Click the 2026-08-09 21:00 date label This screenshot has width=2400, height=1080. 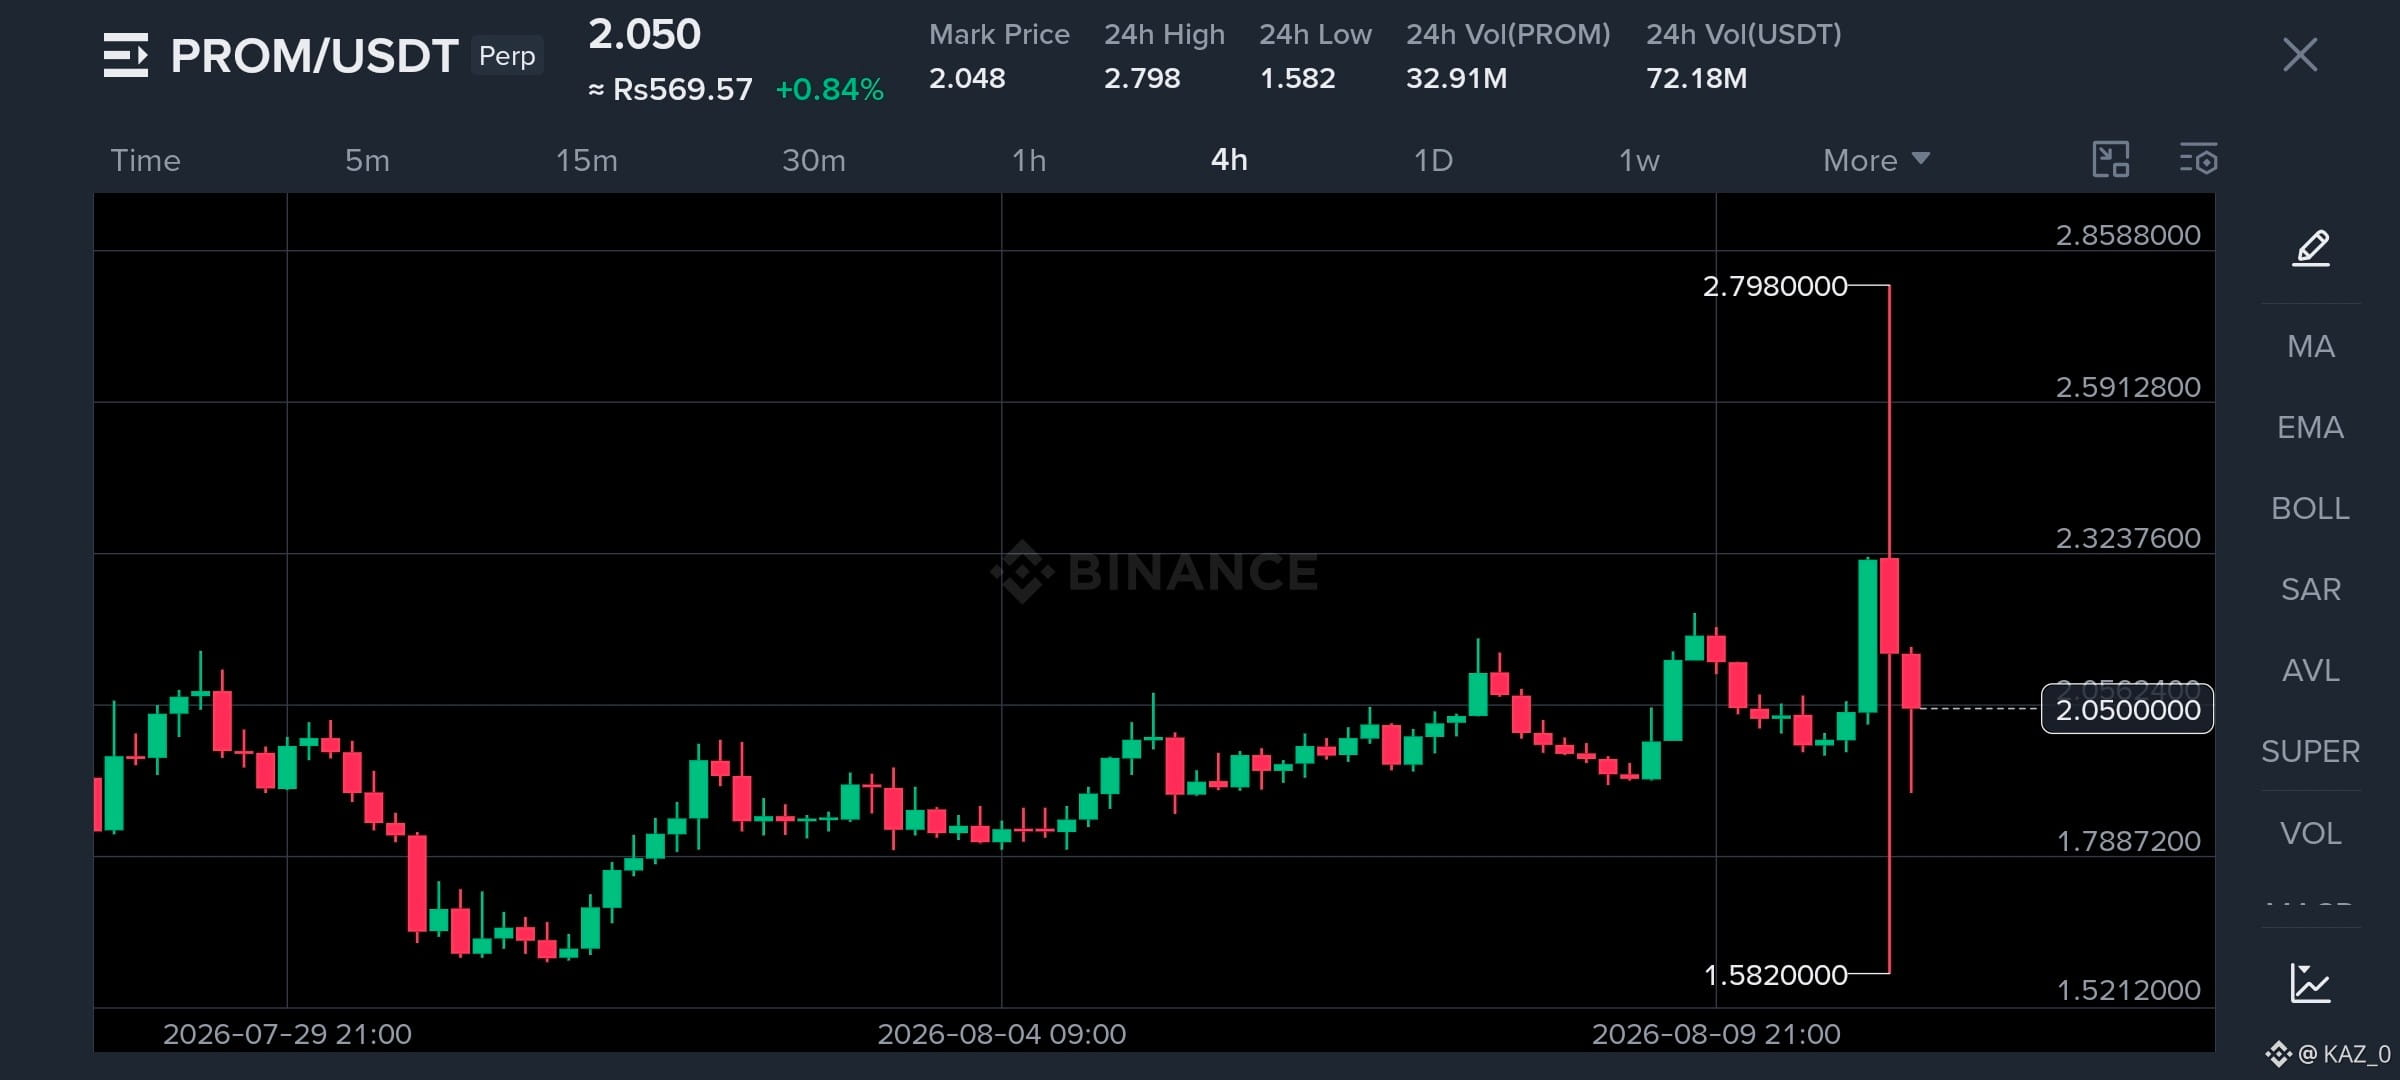pyautogui.click(x=1716, y=1034)
